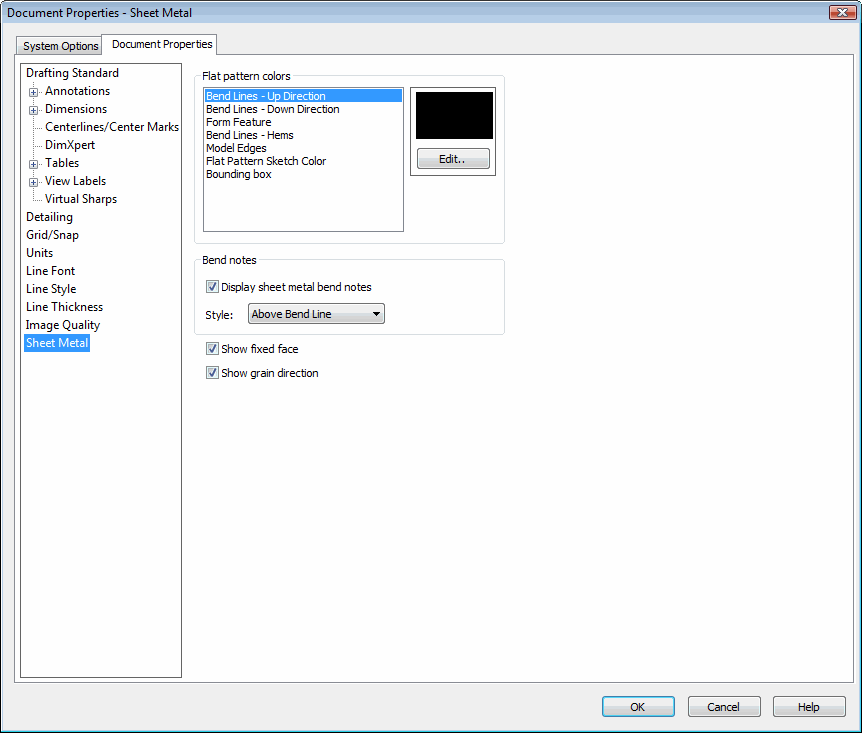Select Tables in the tree
862x733 pixels.
pos(62,163)
